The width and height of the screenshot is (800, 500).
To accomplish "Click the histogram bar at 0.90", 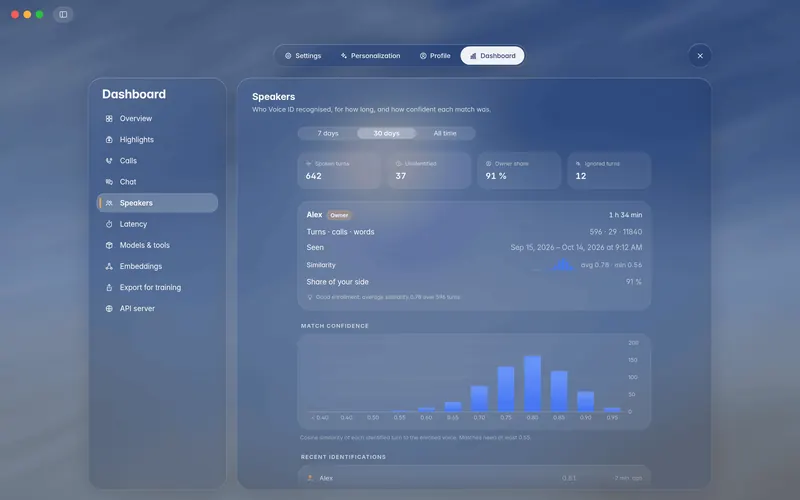I will tap(586, 402).
